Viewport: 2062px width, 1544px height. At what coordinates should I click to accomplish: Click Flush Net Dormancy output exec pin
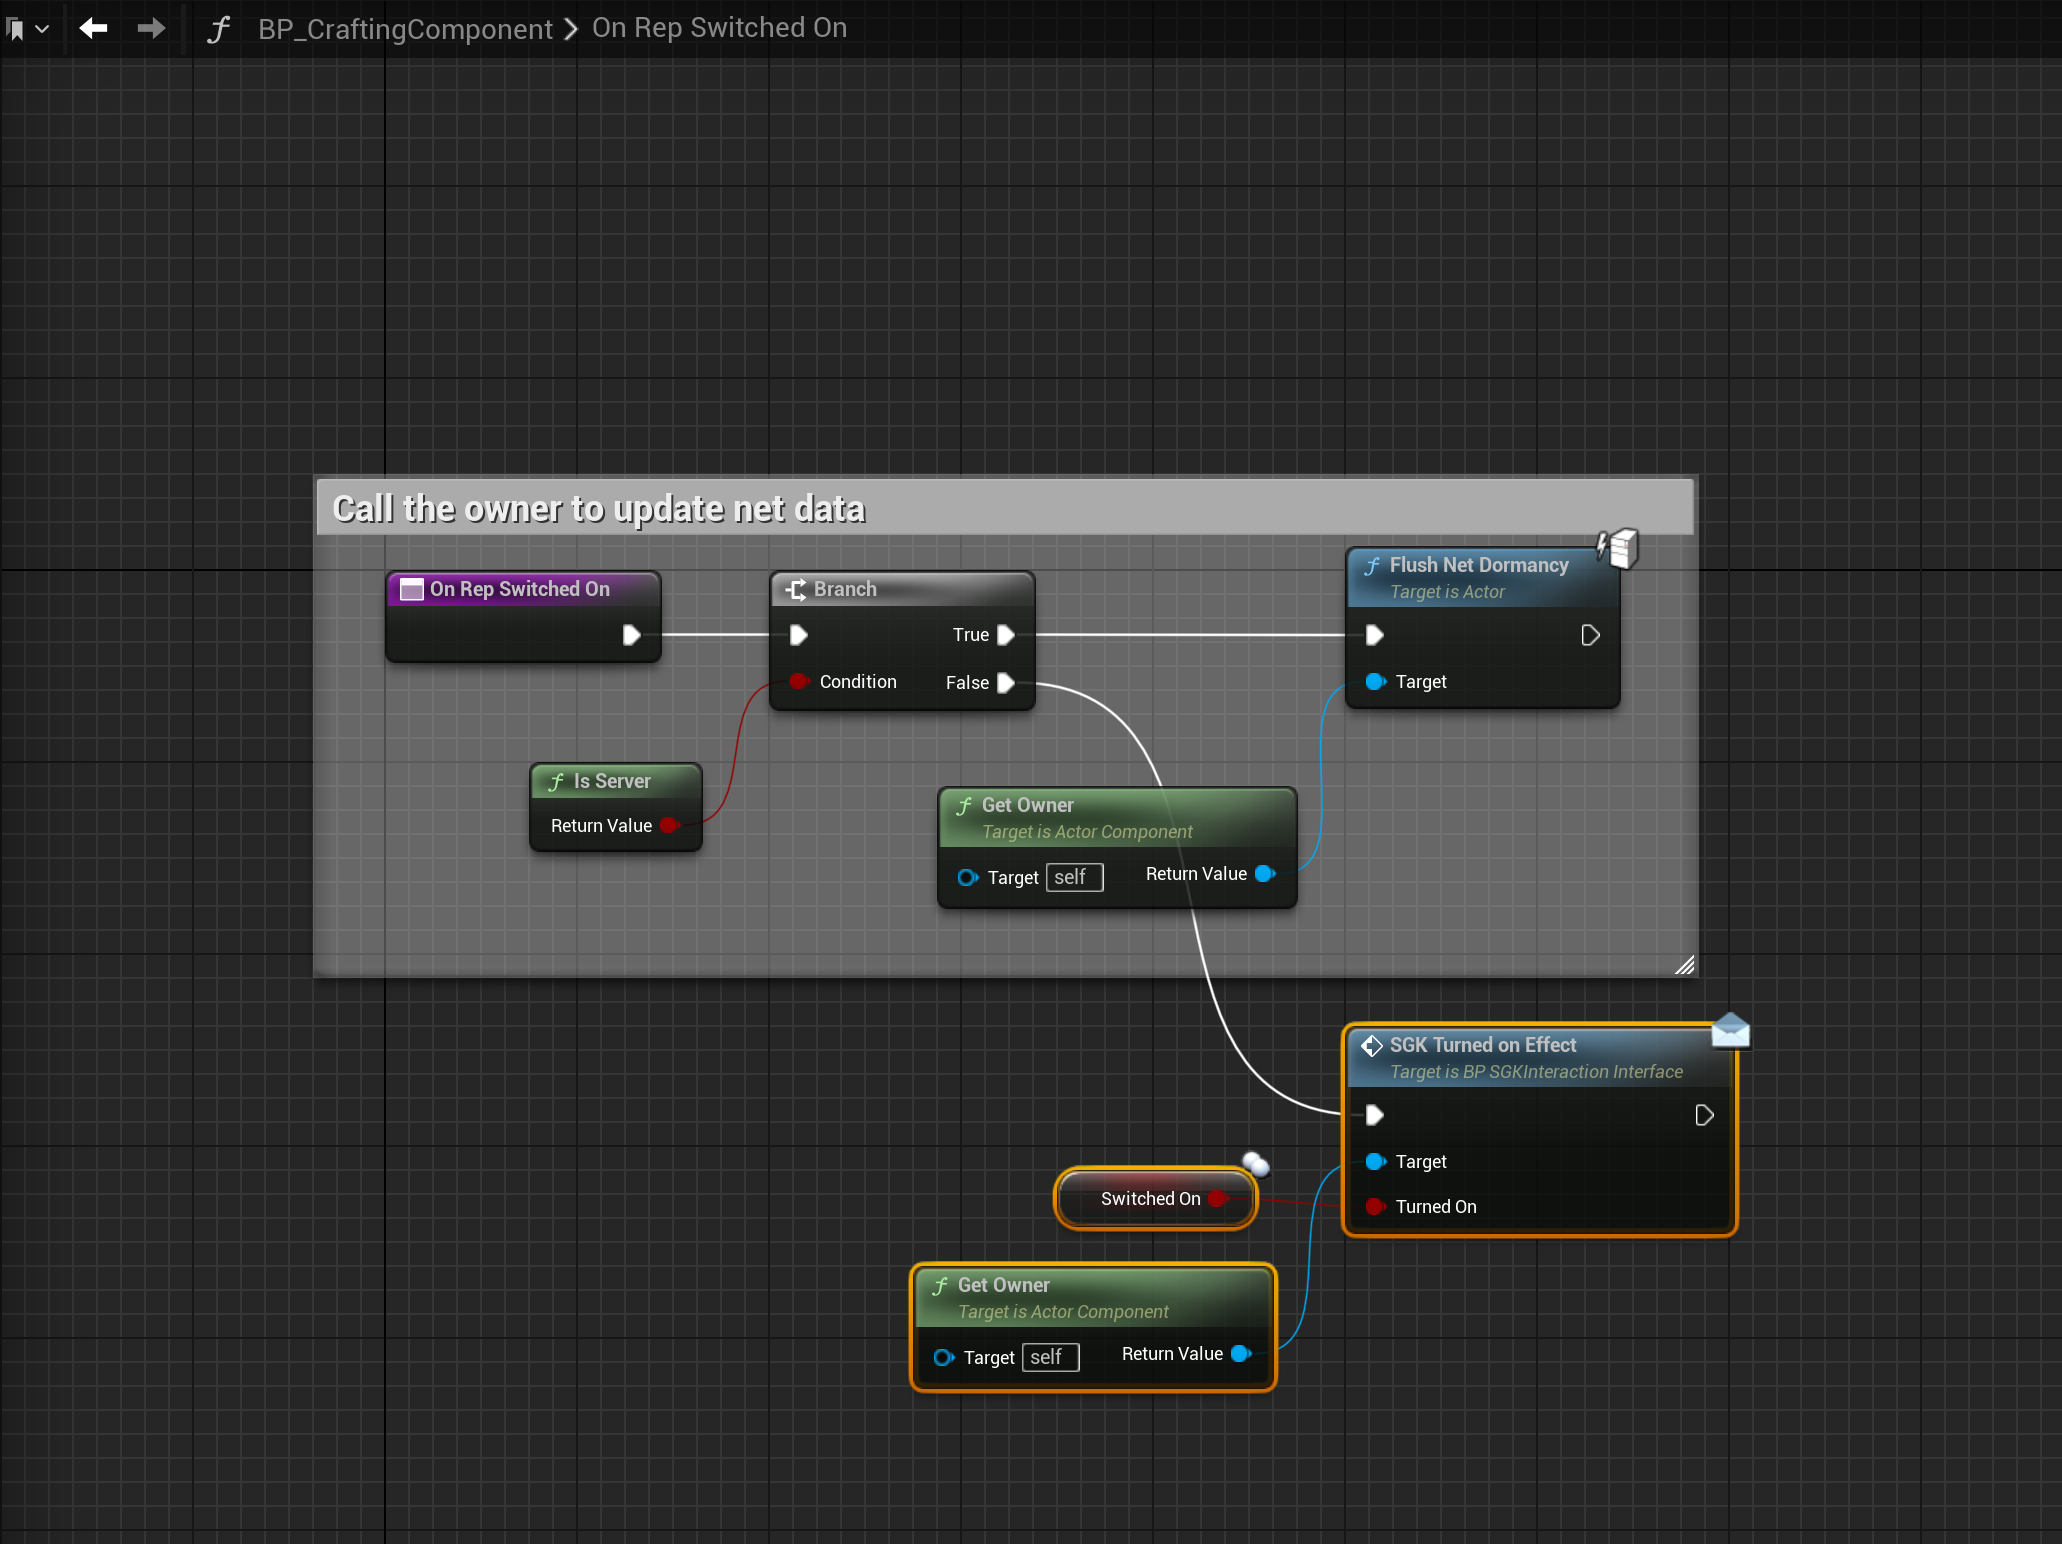tap(1590, 635)
